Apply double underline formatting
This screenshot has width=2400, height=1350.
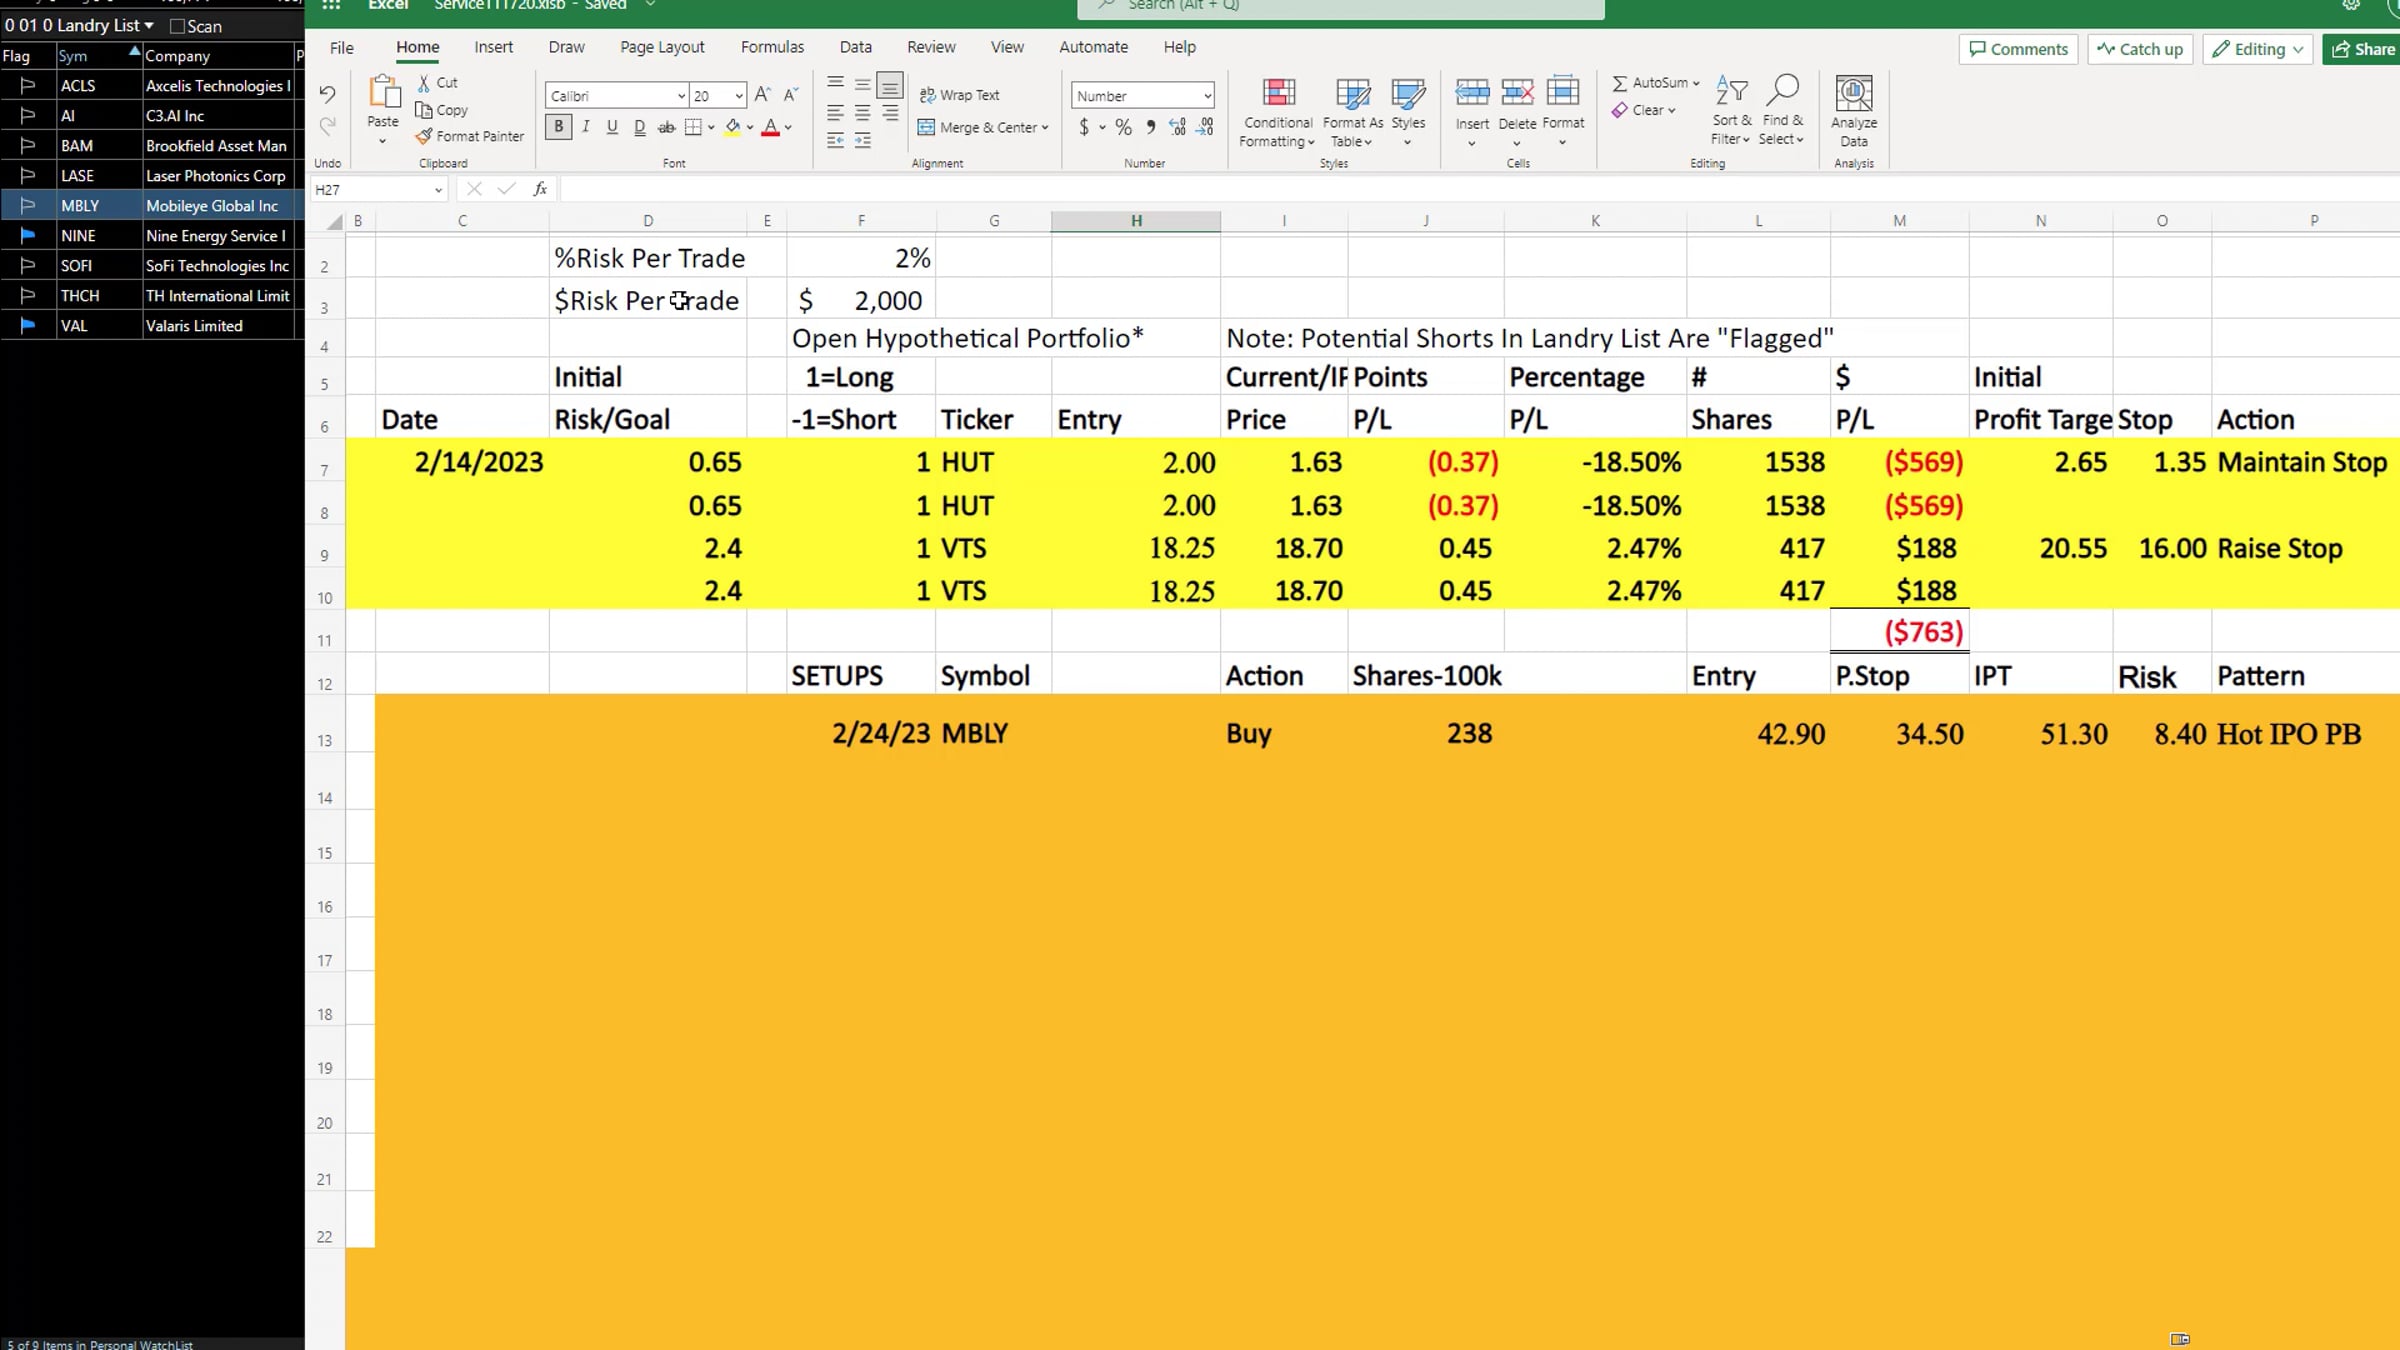tap(639, 127)
